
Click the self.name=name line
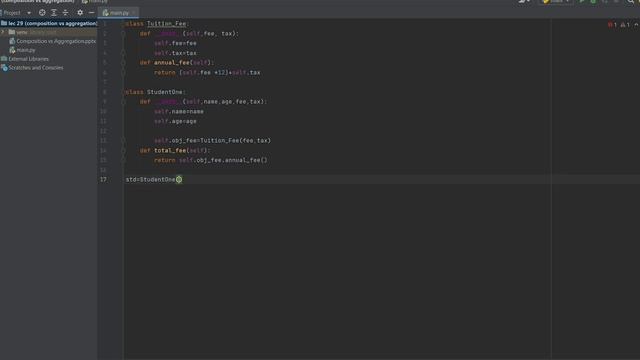(x=179, y=111)
